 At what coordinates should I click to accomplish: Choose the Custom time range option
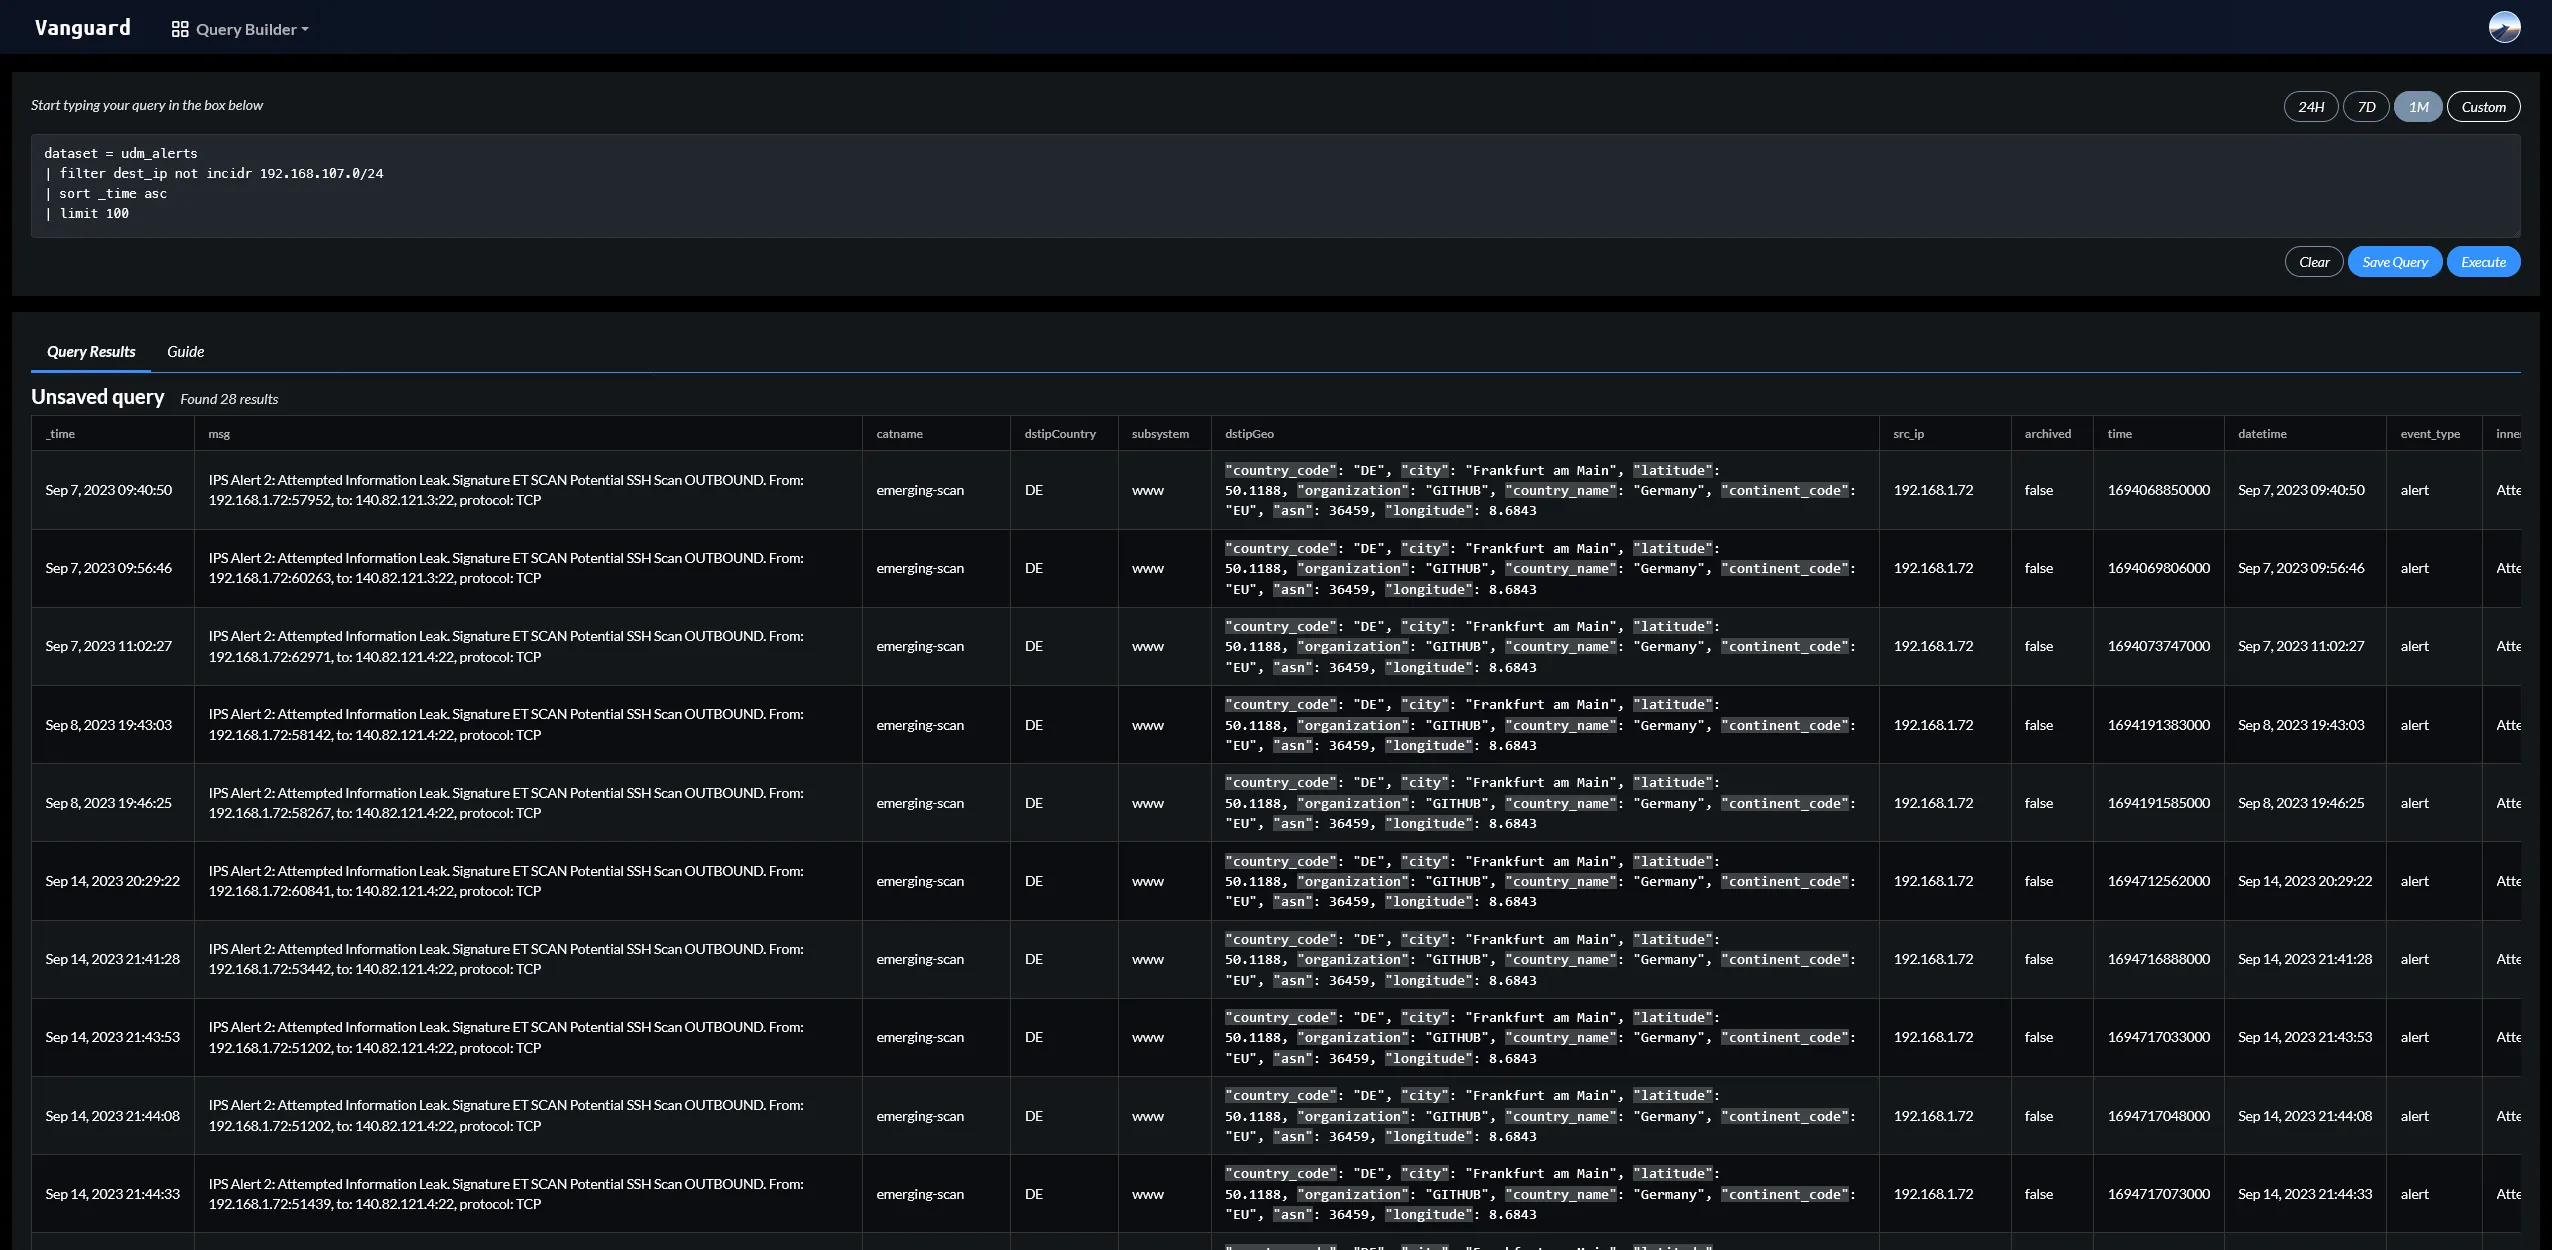[2484, 106]
